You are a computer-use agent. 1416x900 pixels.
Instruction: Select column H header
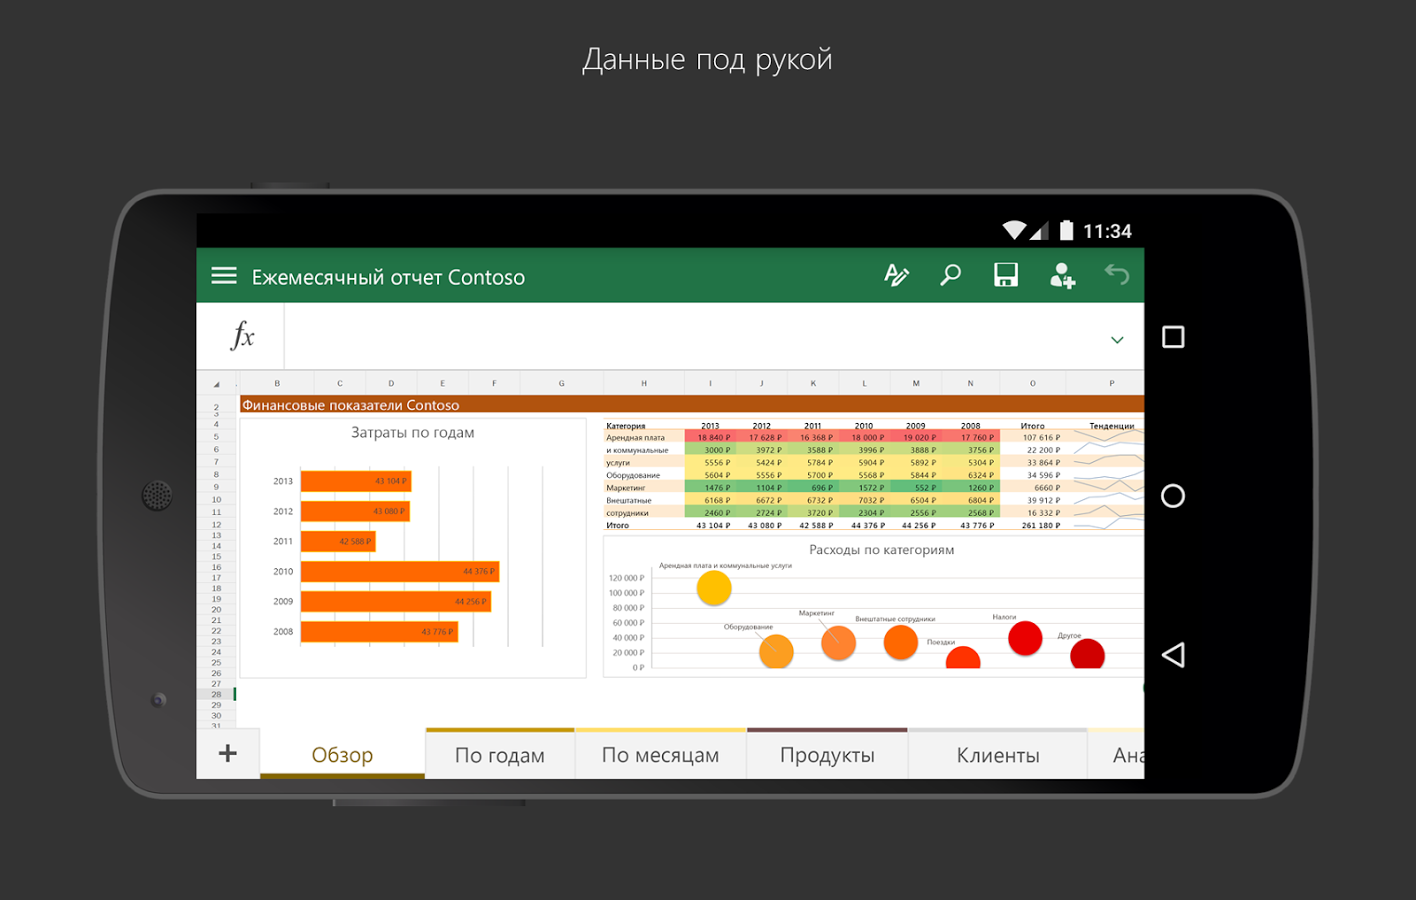pyautogui.click(x=644, y=383)
